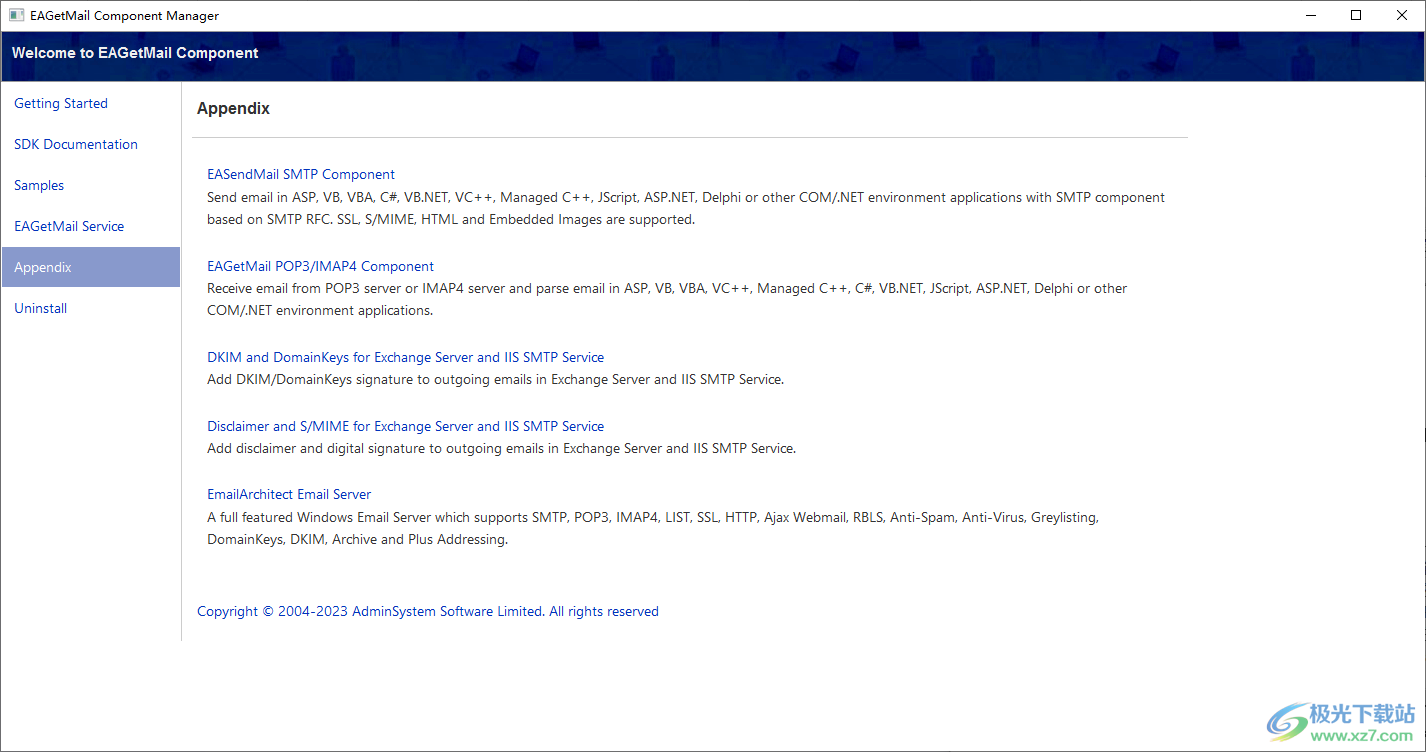Select EAGetMail Service in the sidebar

click(x=69, y=226)
